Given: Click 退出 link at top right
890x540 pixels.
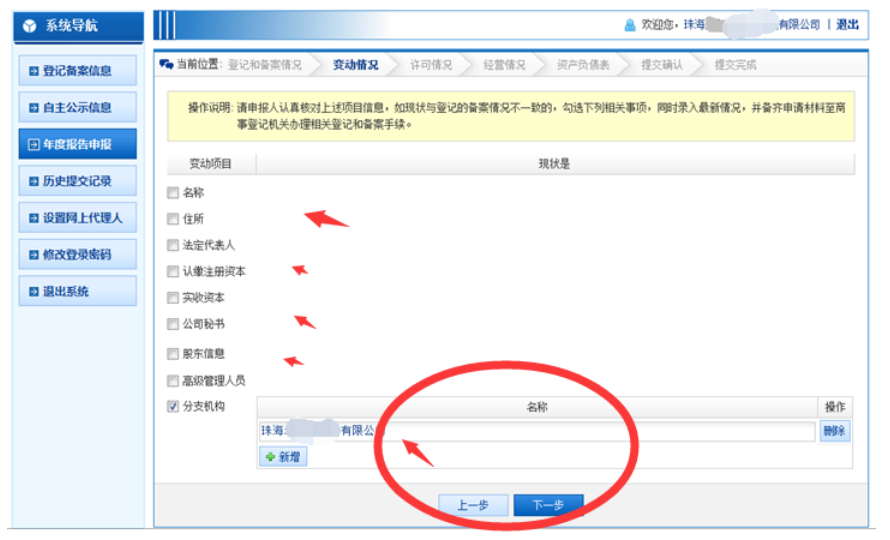Looking at the screenshot, I should click(847, 24).
